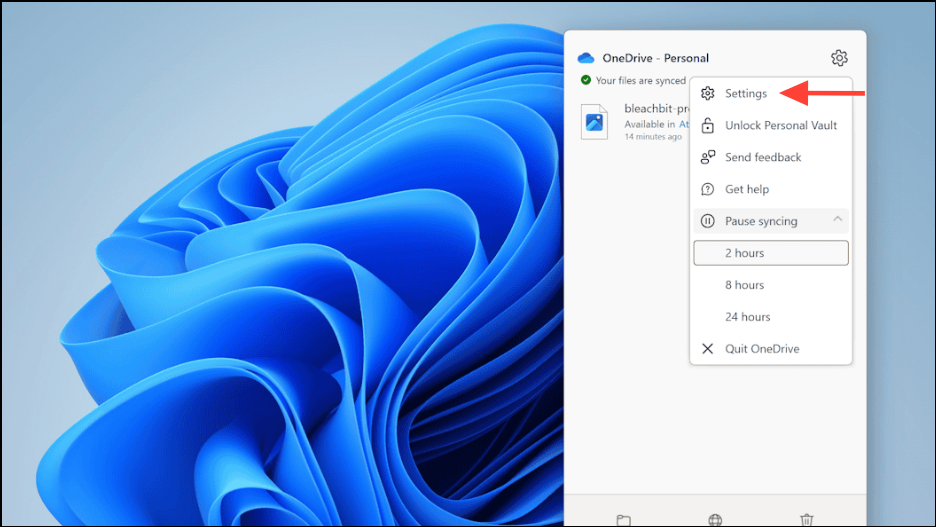Click the Get help question mark icon
This screenshot has height=527, width=936.
pyautogui.click(x=707, y=189)
